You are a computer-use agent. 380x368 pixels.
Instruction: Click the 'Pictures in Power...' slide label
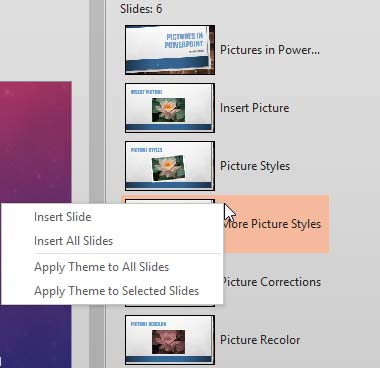point(270,50)
